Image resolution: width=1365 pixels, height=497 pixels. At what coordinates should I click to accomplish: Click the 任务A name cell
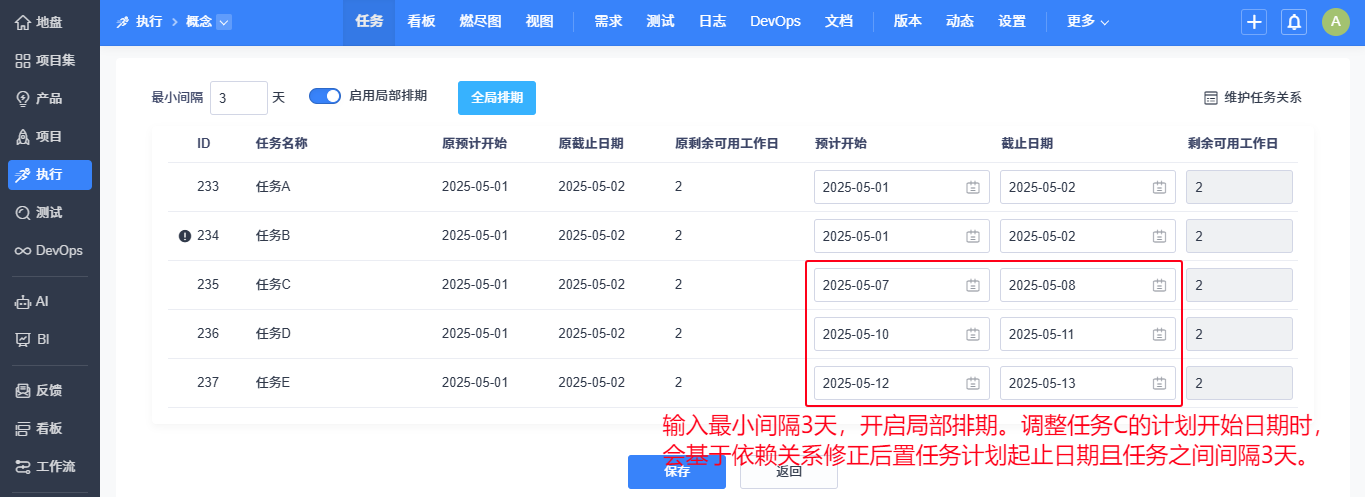point(273,187)
